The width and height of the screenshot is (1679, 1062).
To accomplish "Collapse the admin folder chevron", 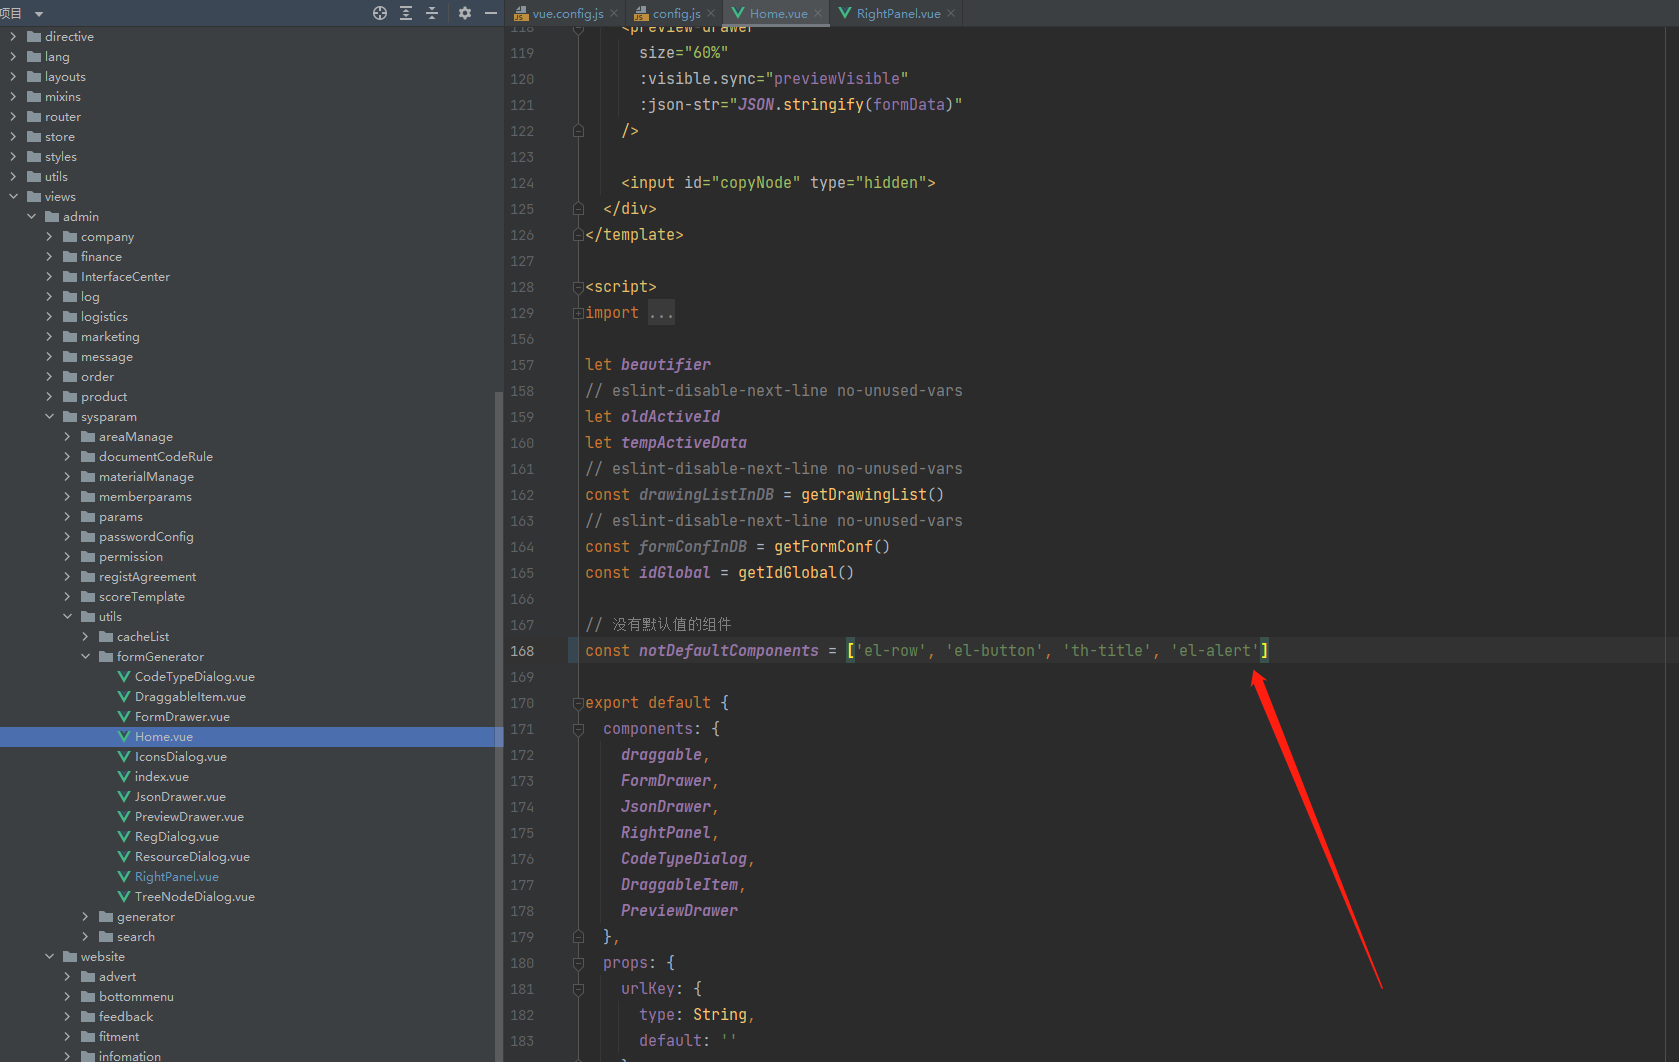I will pyautogui.click(x=31, y=217).
